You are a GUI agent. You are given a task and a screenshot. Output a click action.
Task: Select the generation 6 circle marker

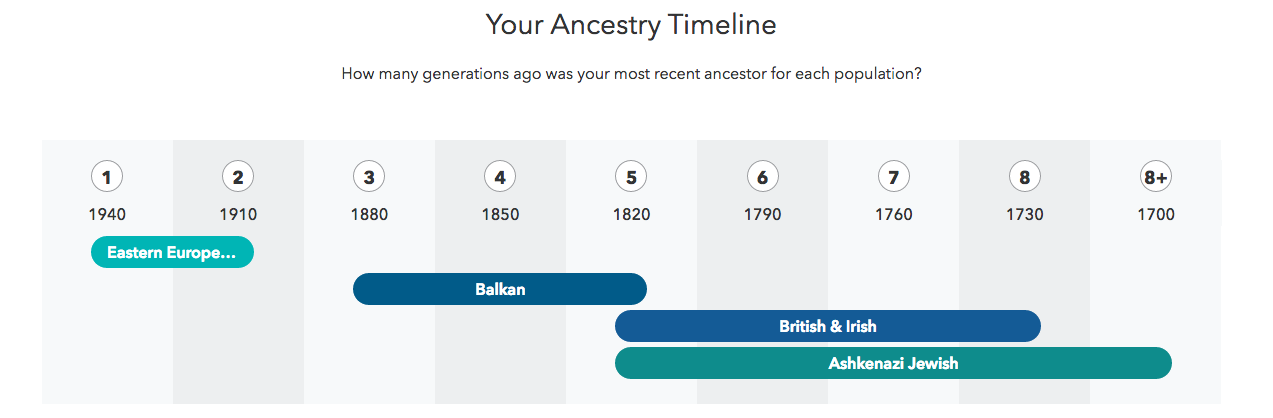(x=762, y=178)
